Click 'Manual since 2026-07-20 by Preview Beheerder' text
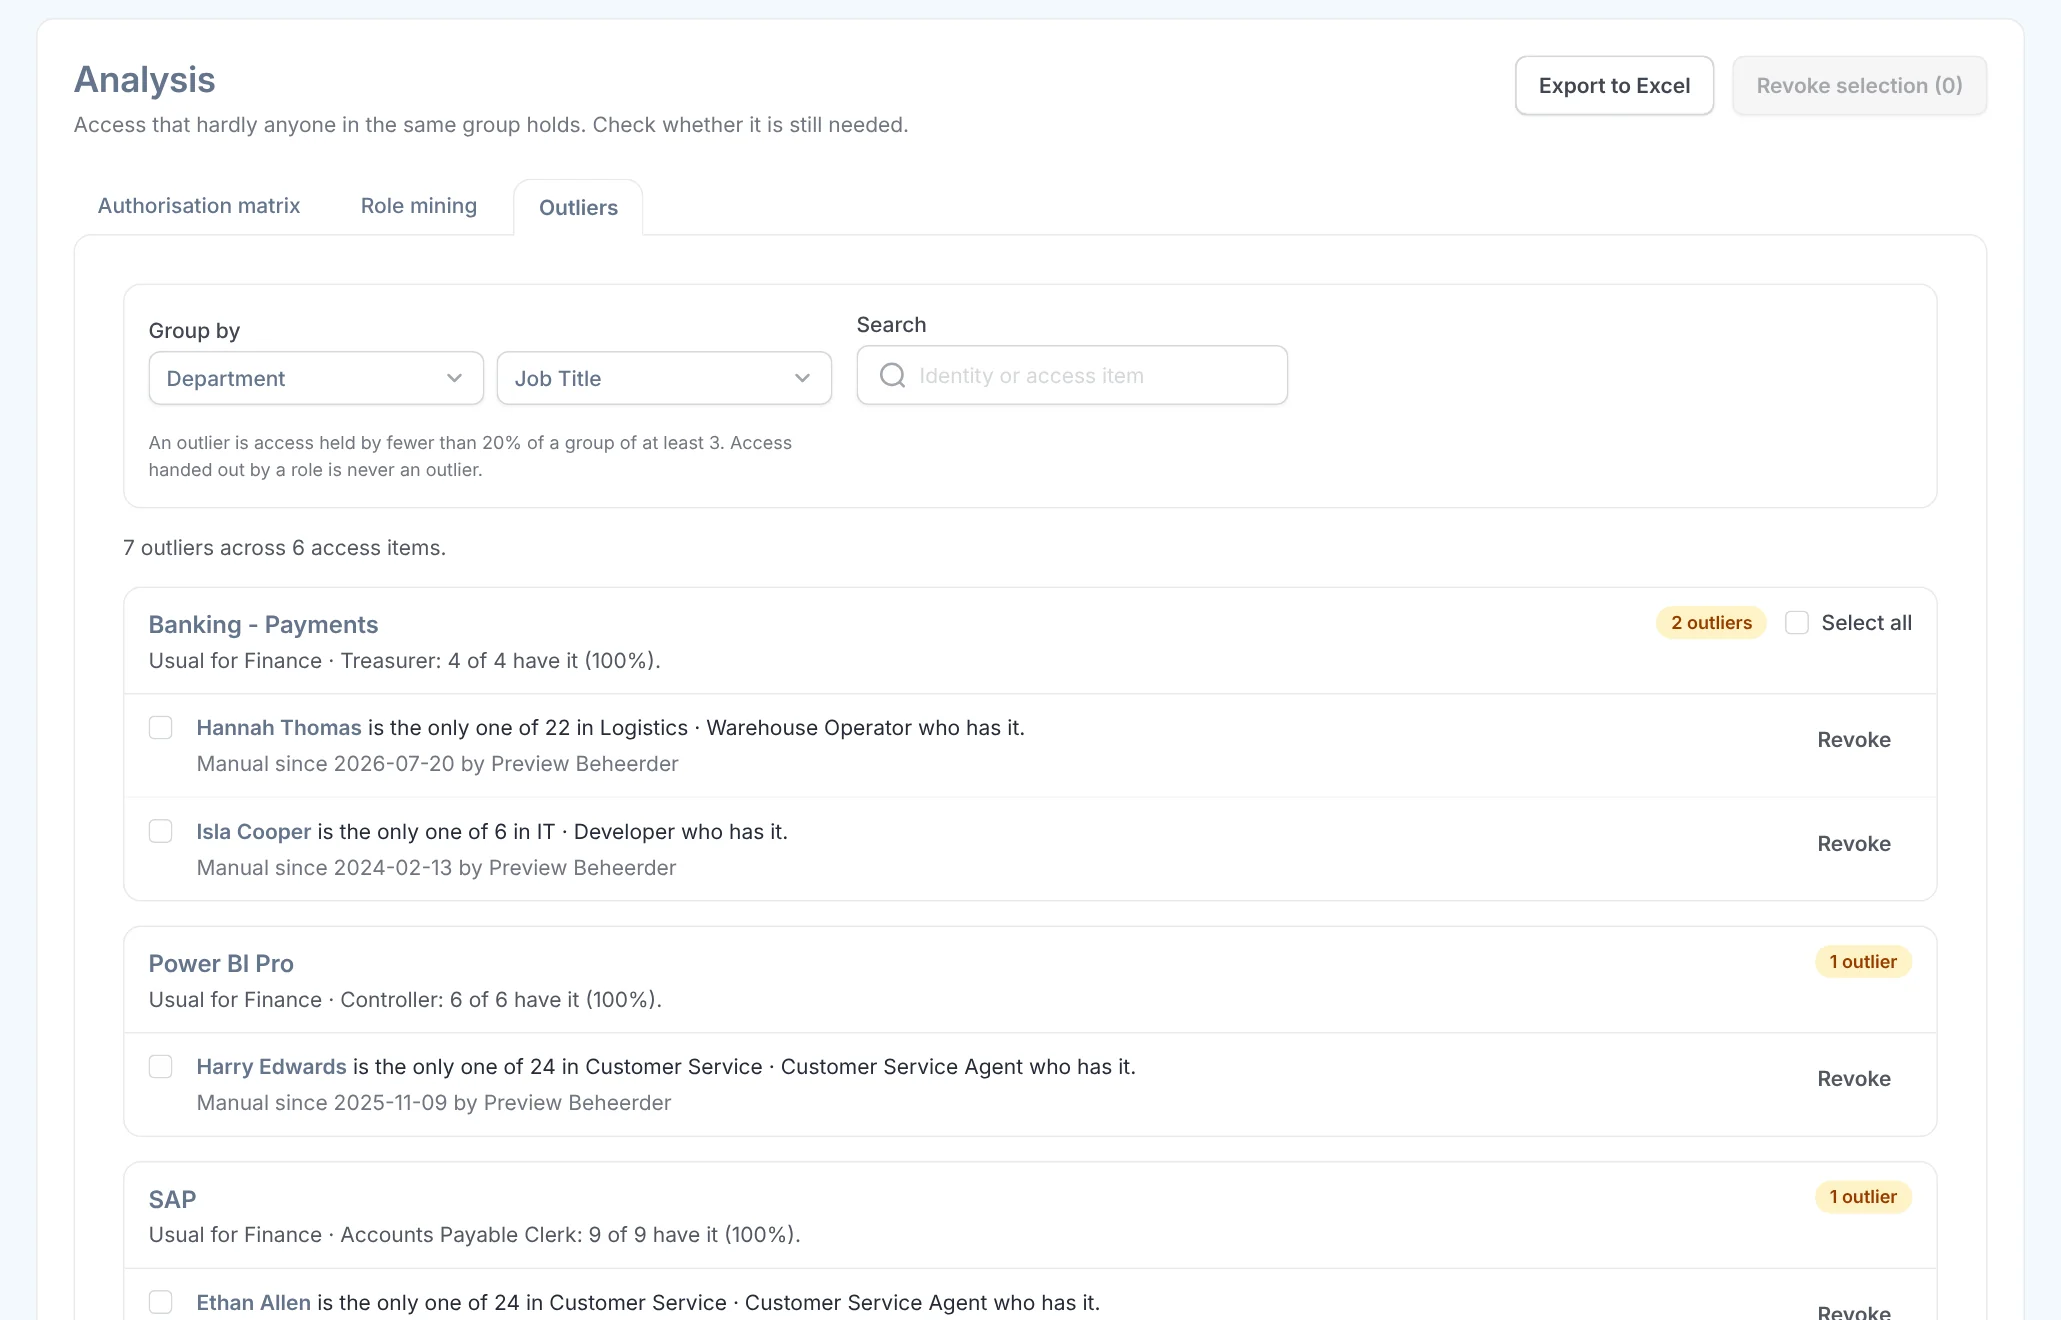2061x1320 pixels. 437,764
